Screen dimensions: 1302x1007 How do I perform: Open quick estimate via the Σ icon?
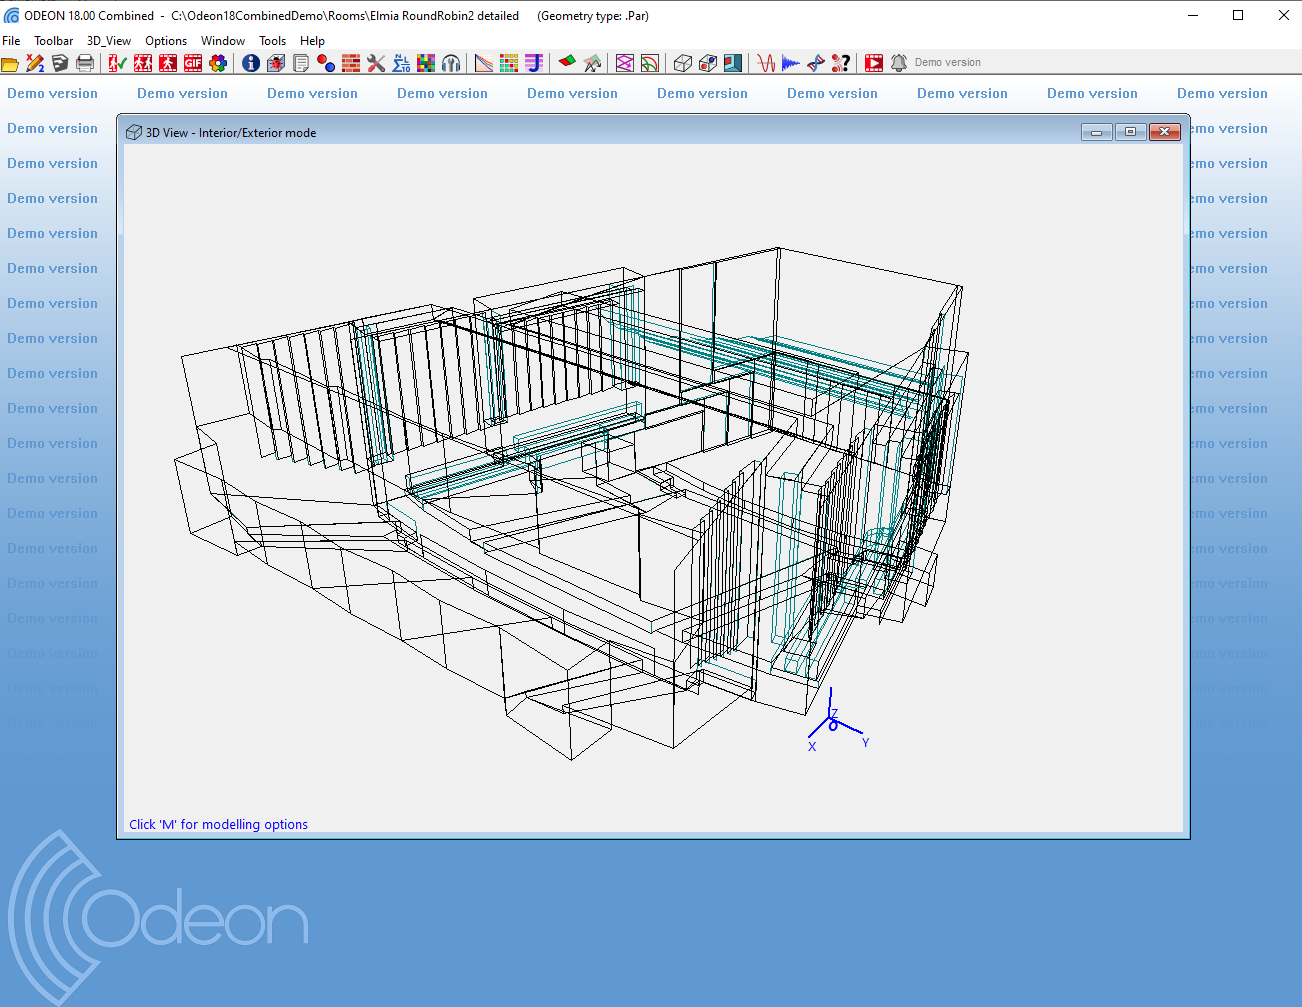pyautogui.click(x=401, y=62)
